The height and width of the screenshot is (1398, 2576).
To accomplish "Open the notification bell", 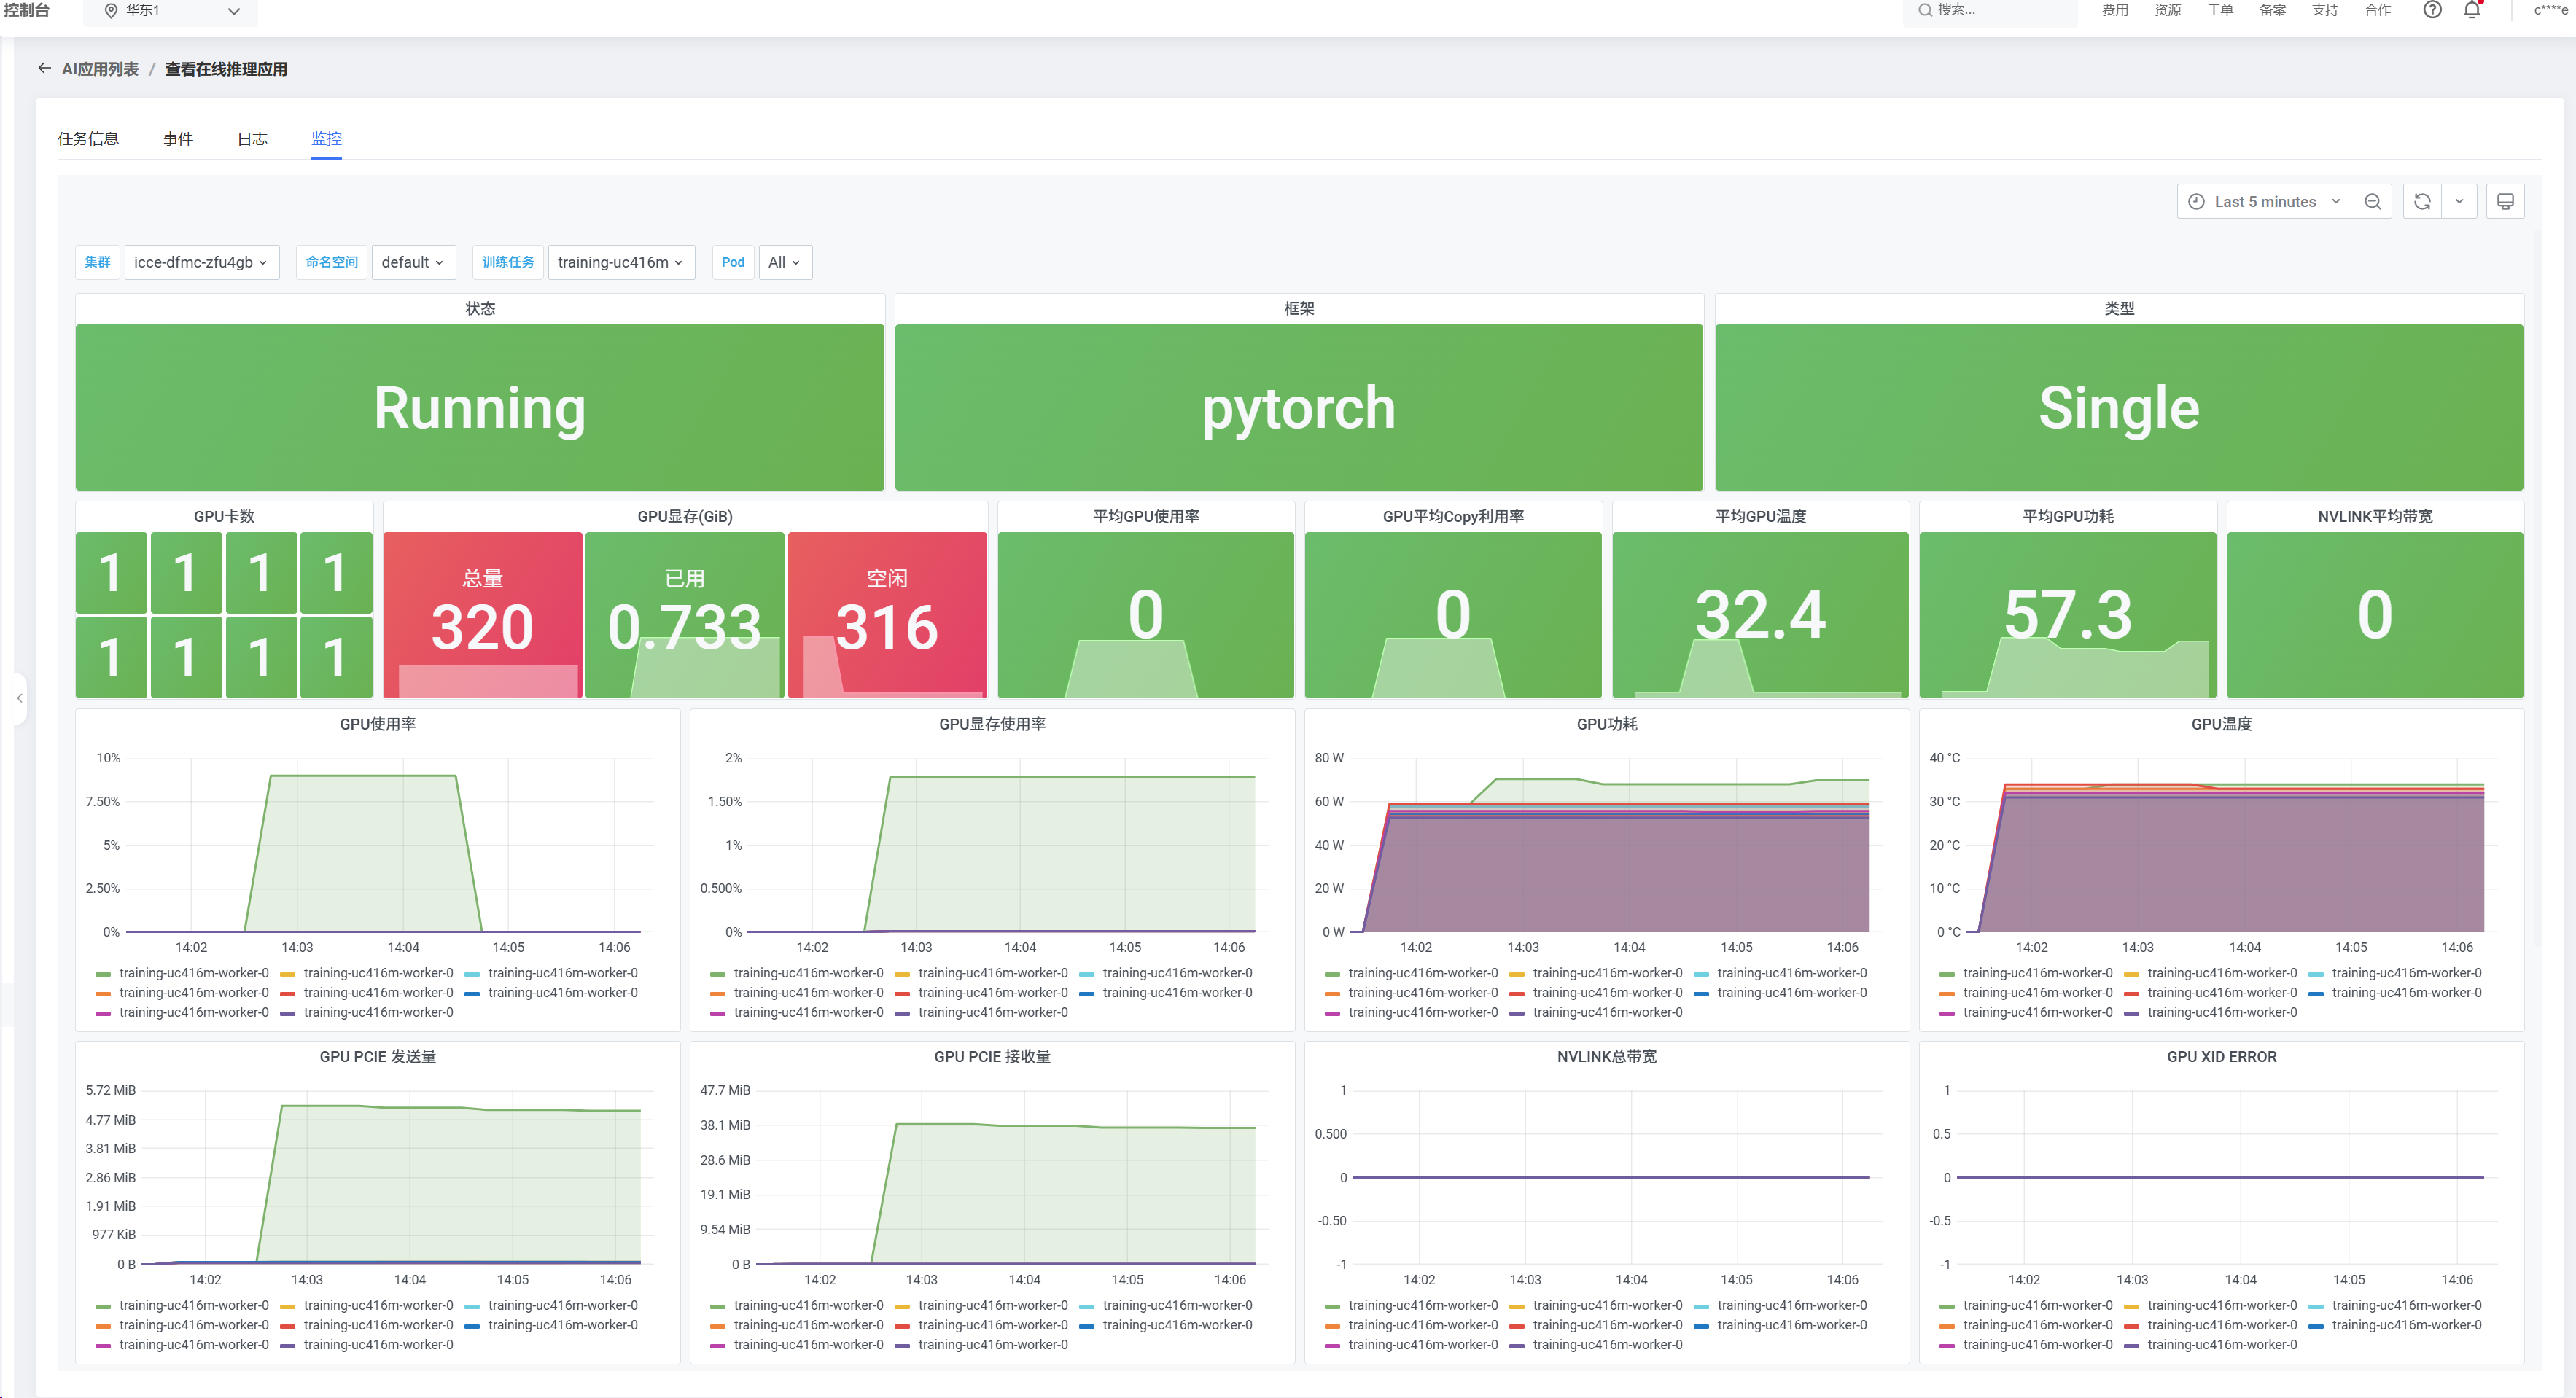I will click(2471, 10).
